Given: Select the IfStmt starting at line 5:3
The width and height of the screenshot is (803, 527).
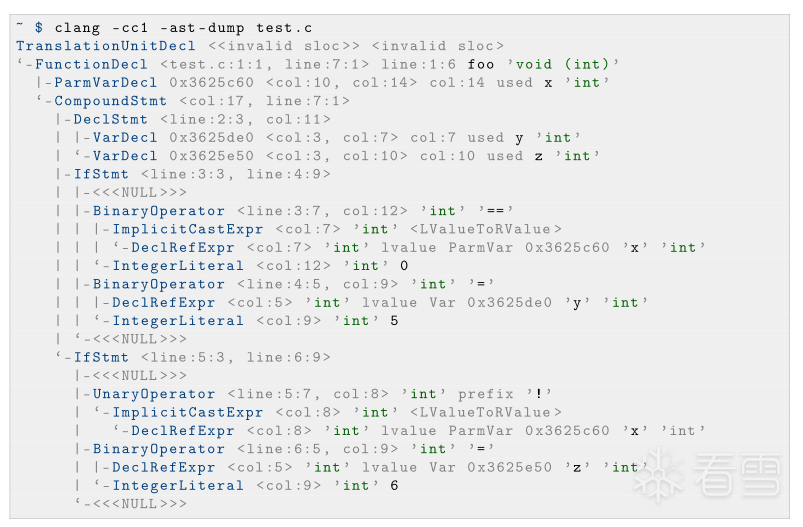Looking at the screenshot, I should pos(102,357).
